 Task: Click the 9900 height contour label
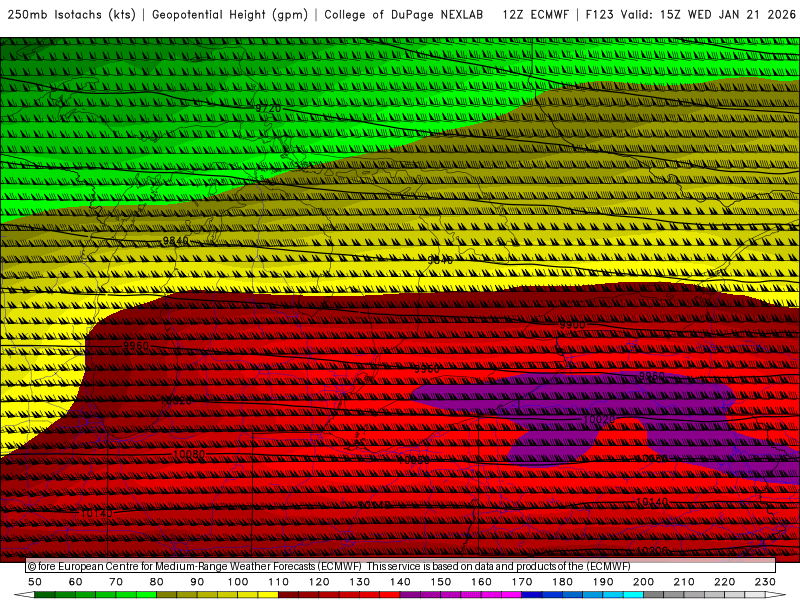[572, 325]
